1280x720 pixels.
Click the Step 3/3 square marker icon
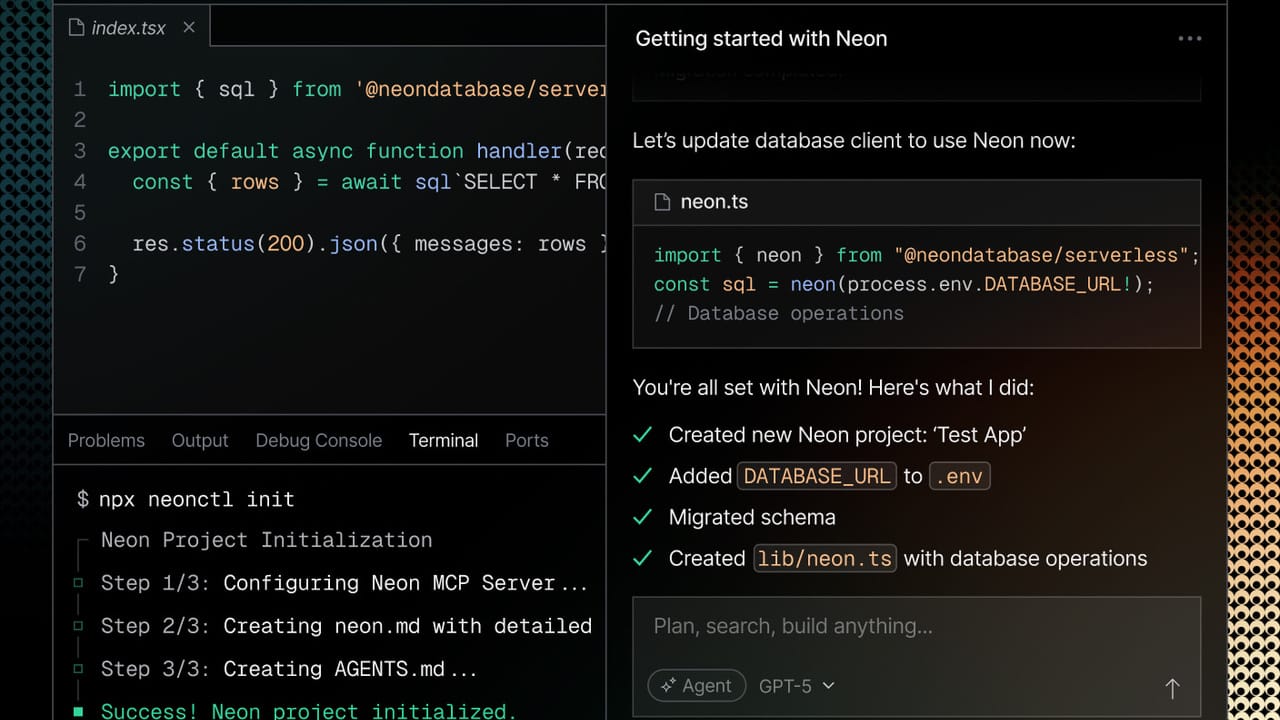coord(78,669)
